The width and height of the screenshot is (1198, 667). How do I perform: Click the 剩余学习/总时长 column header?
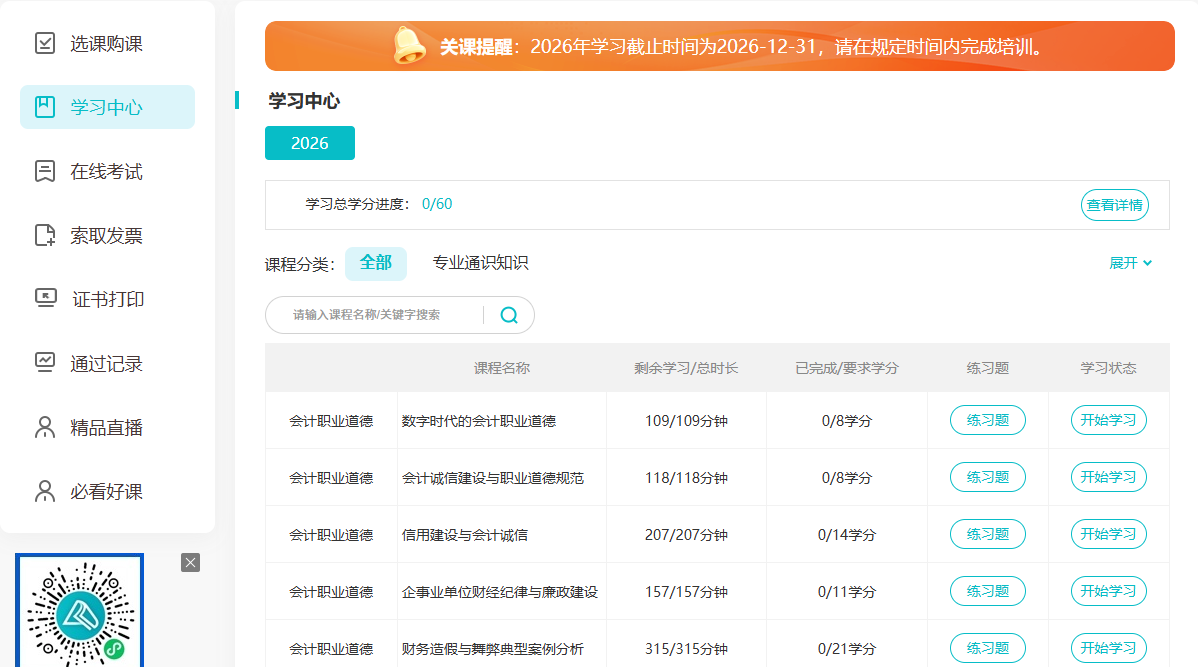pos(686,368)
